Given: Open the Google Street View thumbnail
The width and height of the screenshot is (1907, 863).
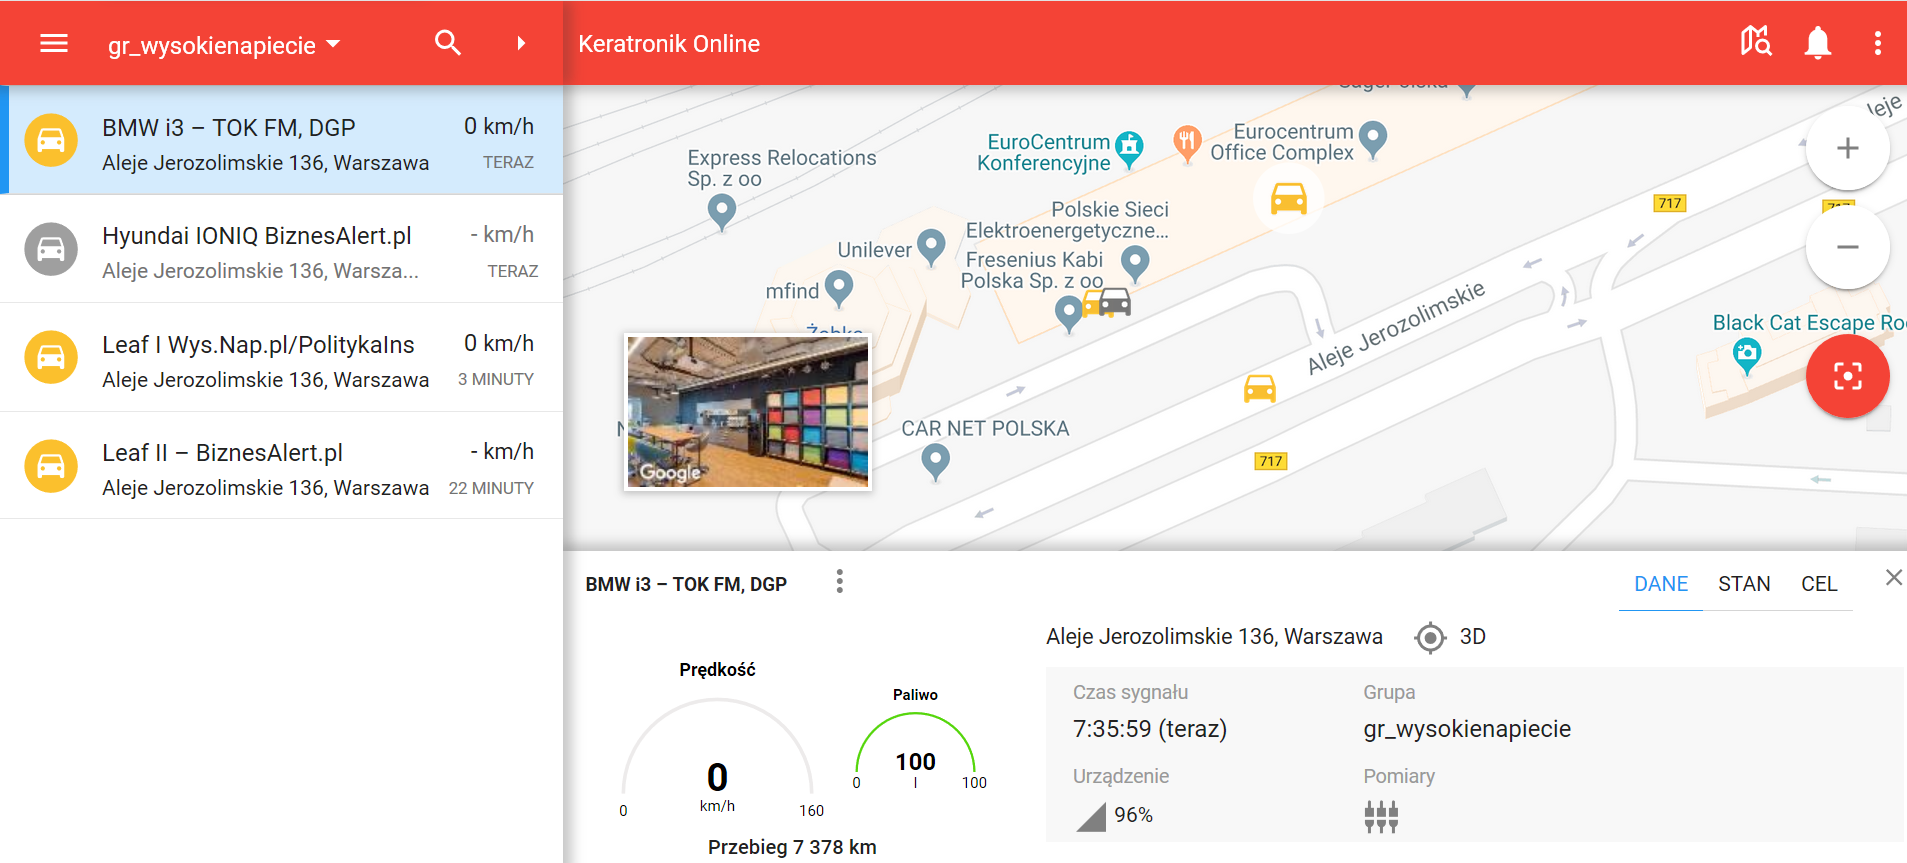Looking at the screenshot, I should [748, 412].
